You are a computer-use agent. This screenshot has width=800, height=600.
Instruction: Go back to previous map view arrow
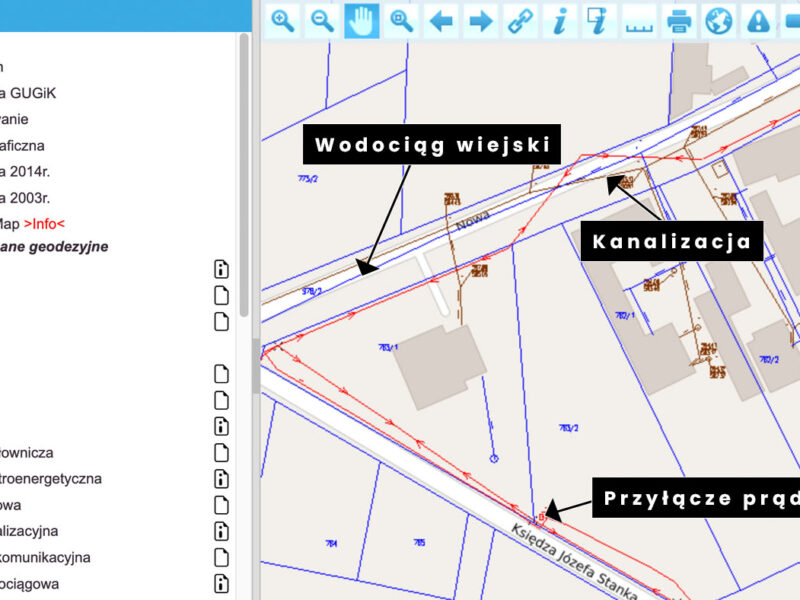pyautogui.click(x=441, y=20)
